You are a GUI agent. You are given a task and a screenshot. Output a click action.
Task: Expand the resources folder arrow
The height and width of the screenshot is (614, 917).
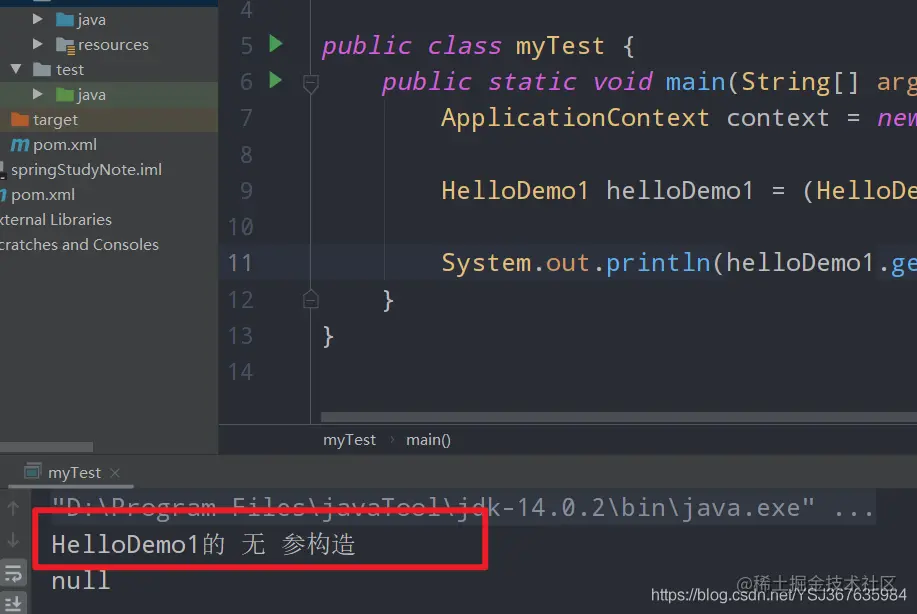[37, 44]
